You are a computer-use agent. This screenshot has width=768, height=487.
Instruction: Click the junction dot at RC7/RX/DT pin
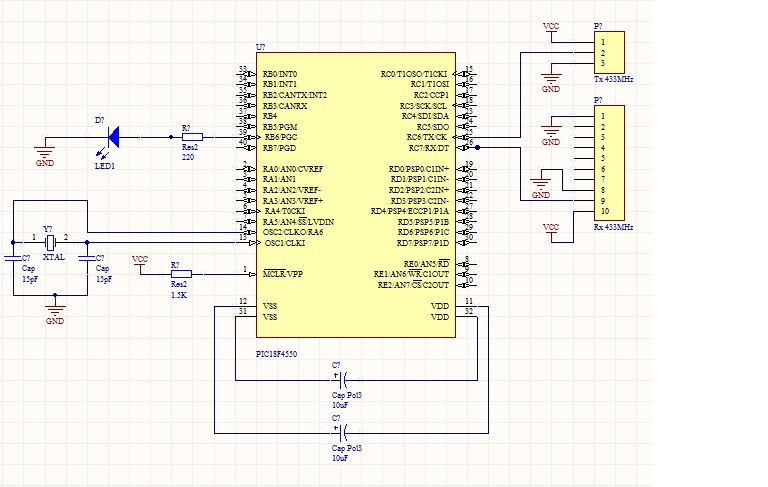click(478, 147)
